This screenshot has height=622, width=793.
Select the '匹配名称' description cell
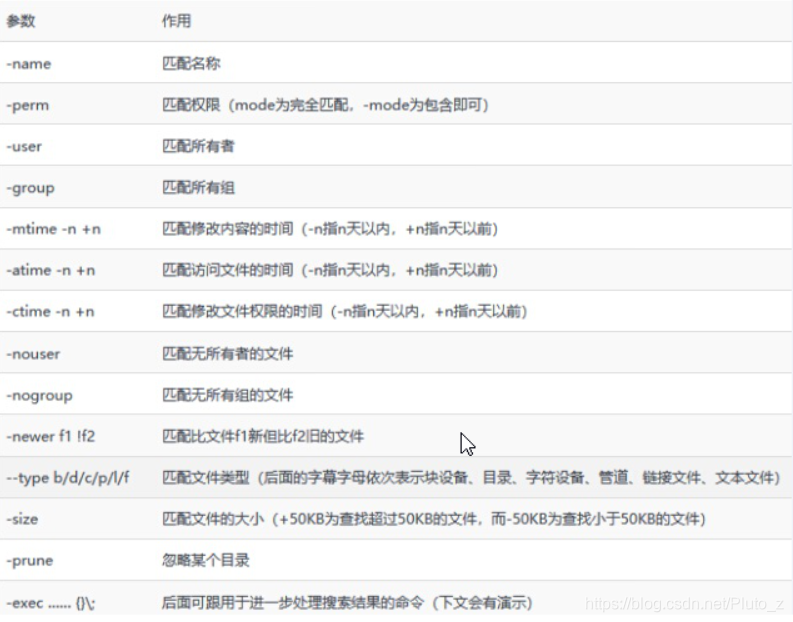(x=191, y=63)
